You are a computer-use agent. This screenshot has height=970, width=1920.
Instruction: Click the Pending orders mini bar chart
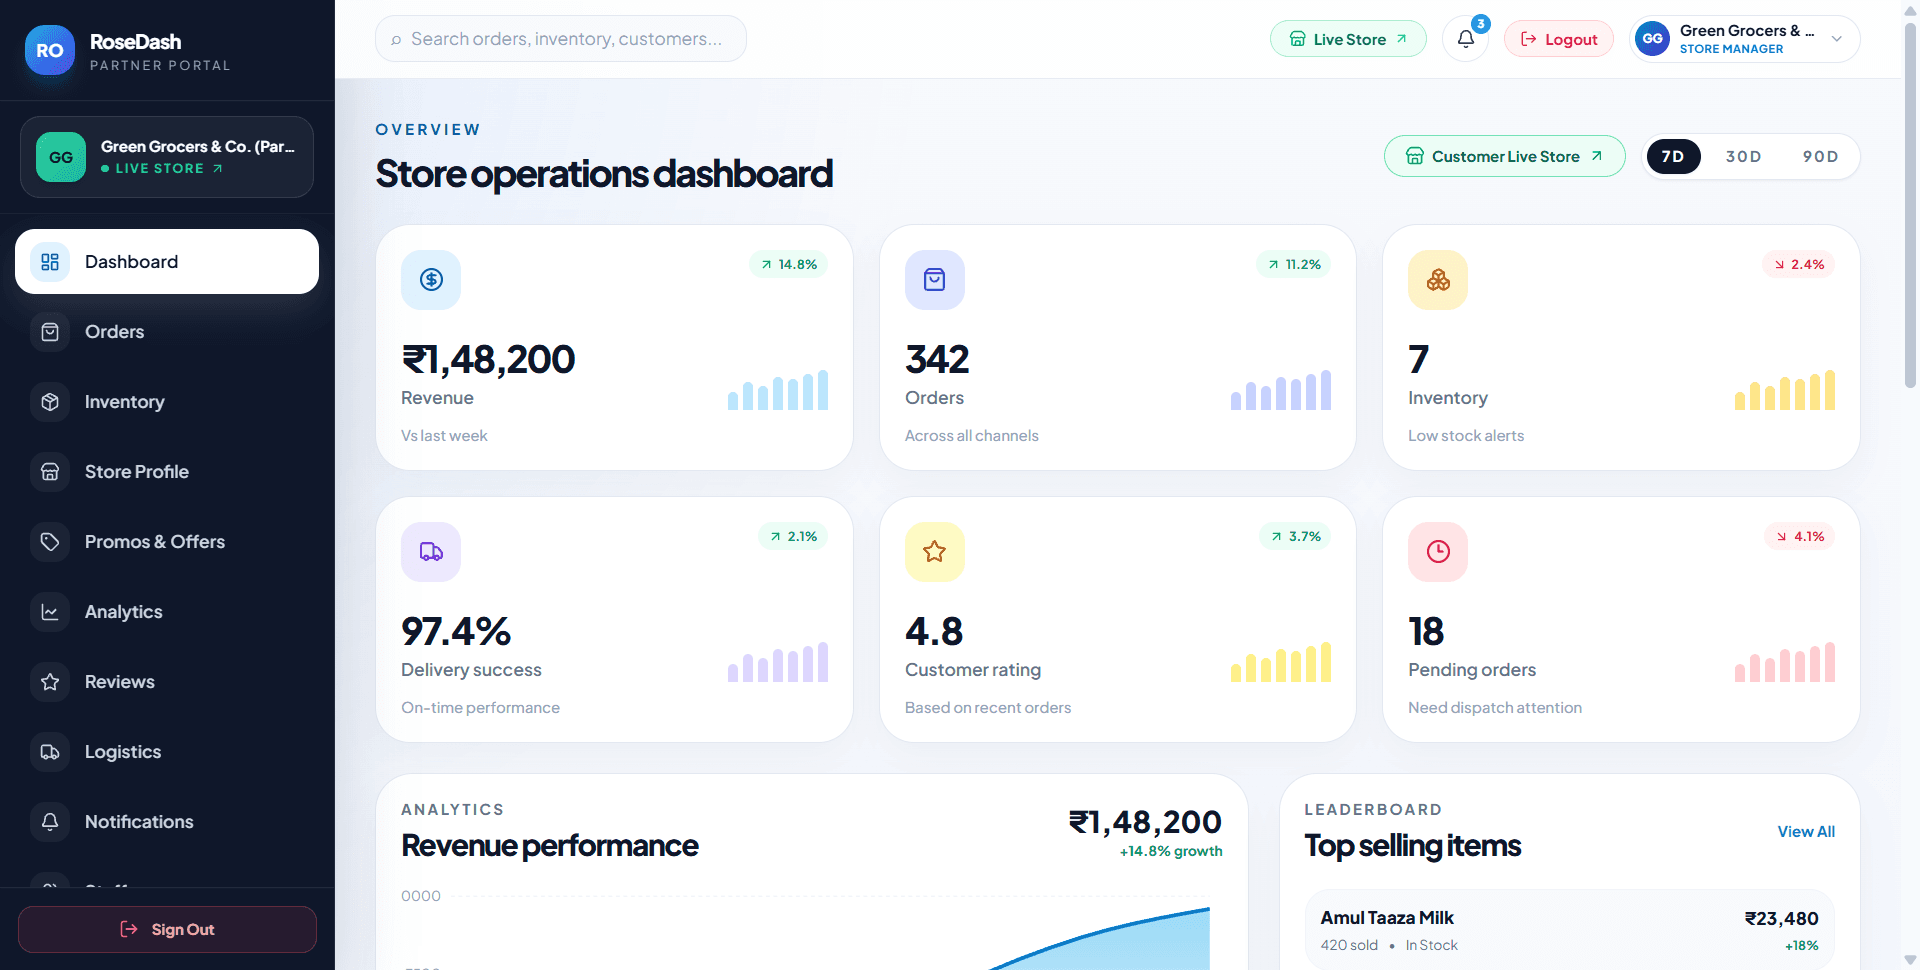click(1785, 662)
